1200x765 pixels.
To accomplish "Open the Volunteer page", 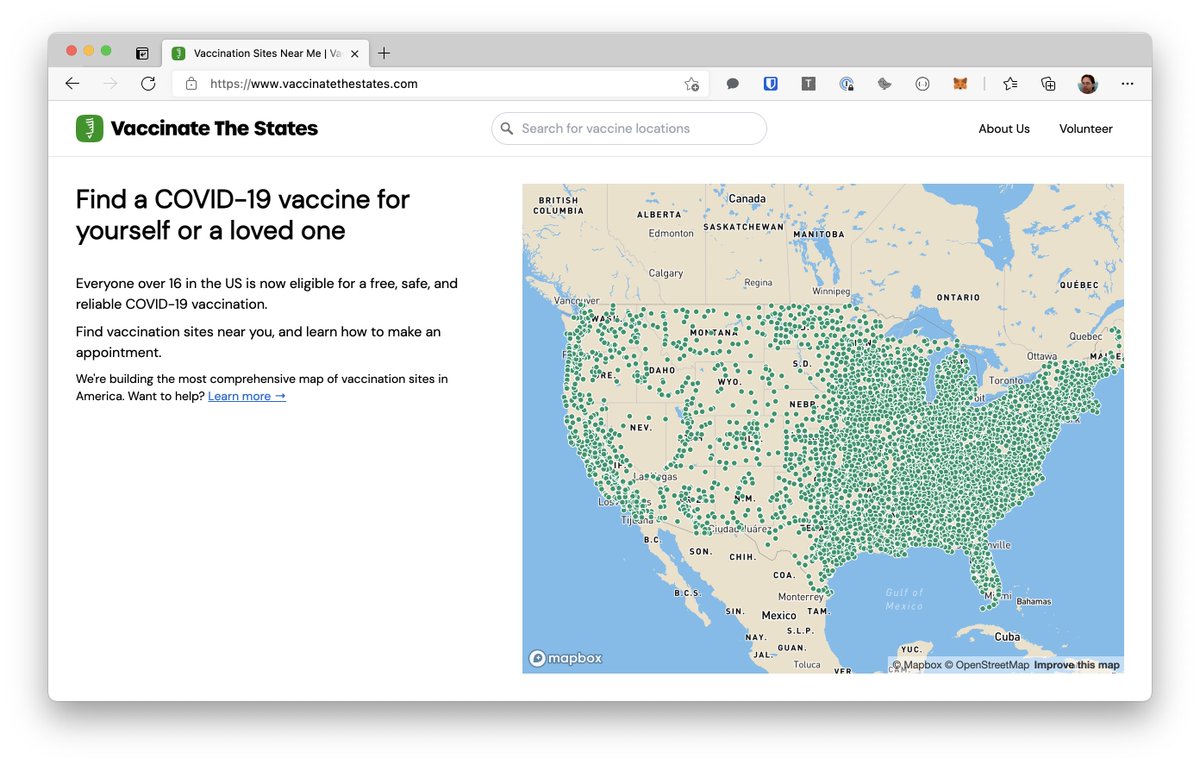I will 1086,128.
